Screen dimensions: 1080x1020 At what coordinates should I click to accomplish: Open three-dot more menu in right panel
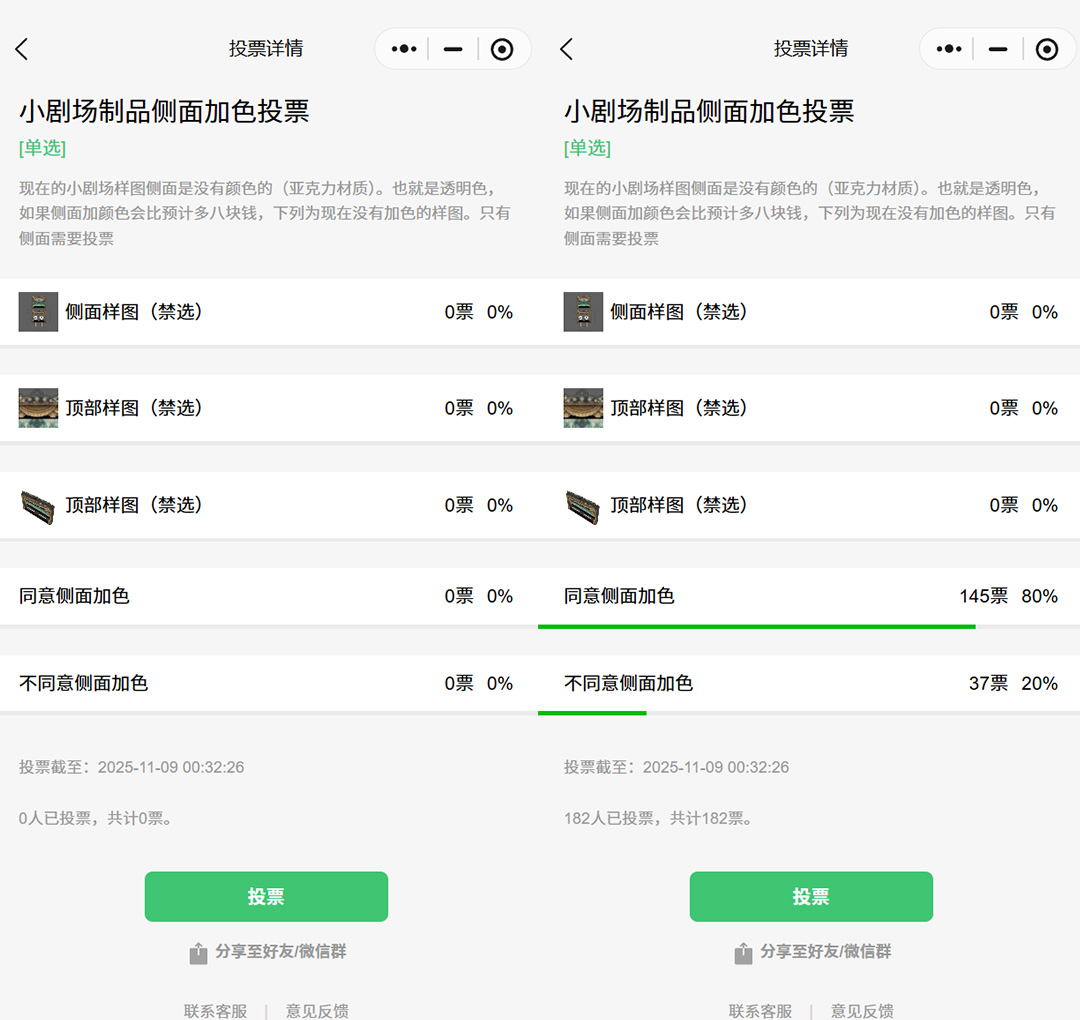[949, 49]
